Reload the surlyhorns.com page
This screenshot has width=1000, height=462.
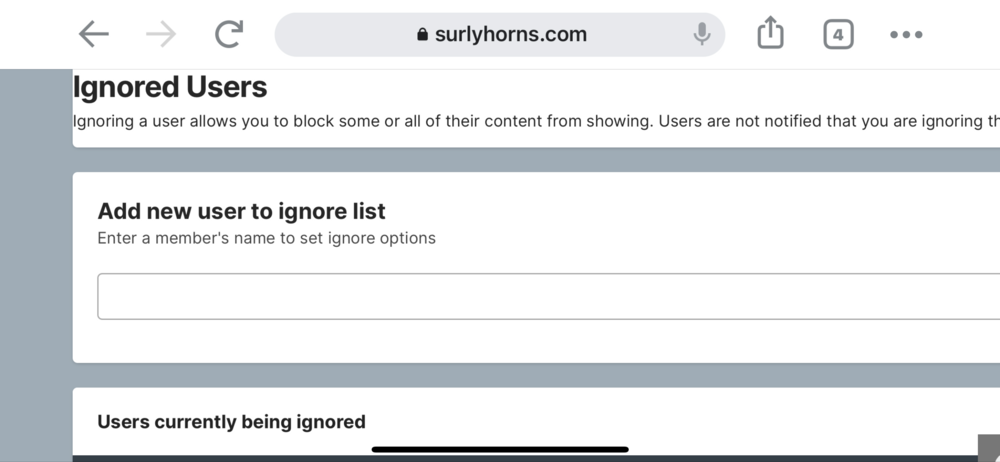click(229, 35)
